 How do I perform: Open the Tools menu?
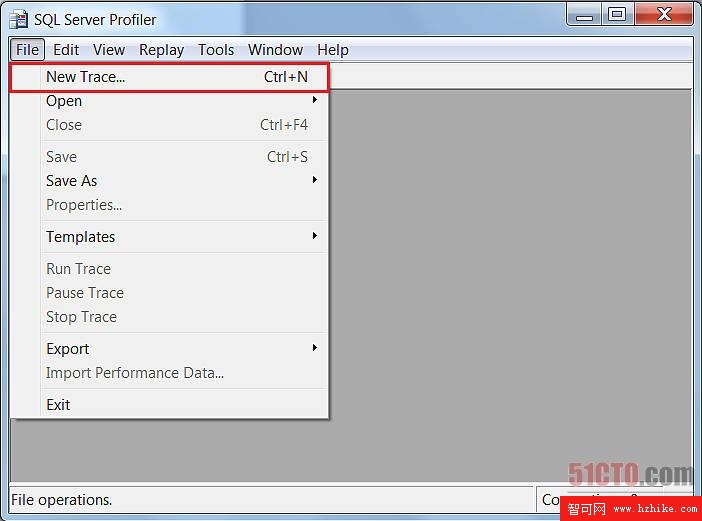216,50
